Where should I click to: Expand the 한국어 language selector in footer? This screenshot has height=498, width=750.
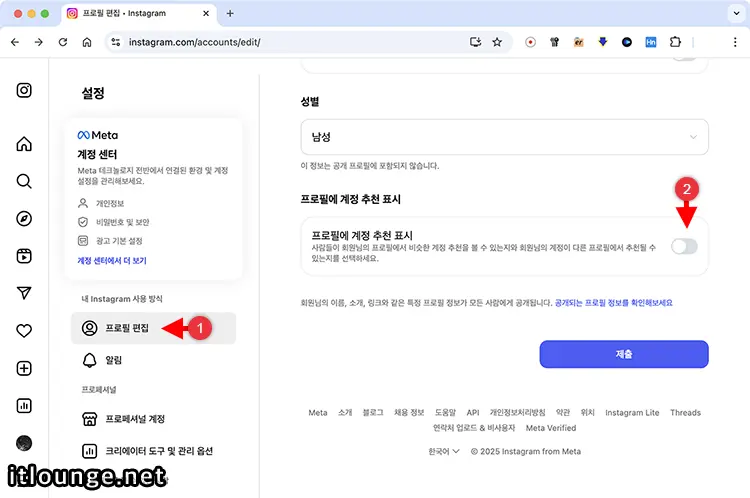click(x=444, y=451)
